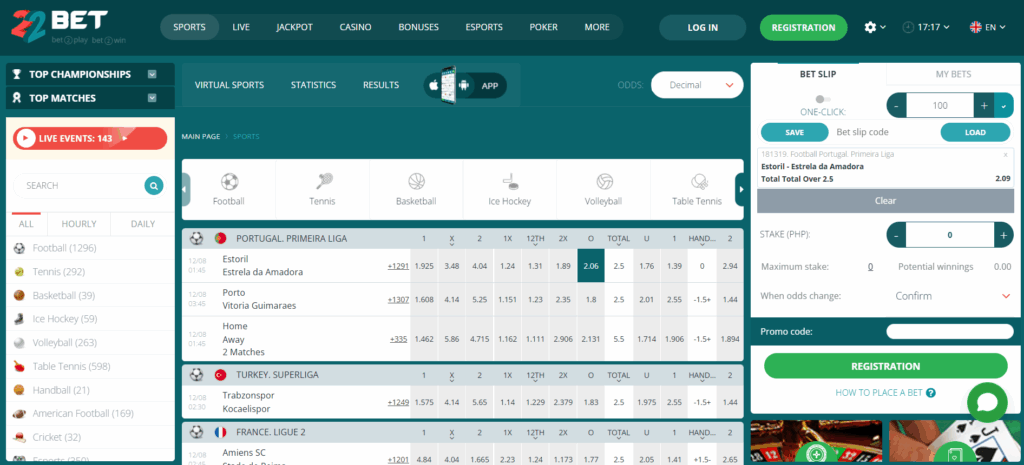The image size is (1024, 465).
Task: Open language selector UK flag
Action: [976, 27]
